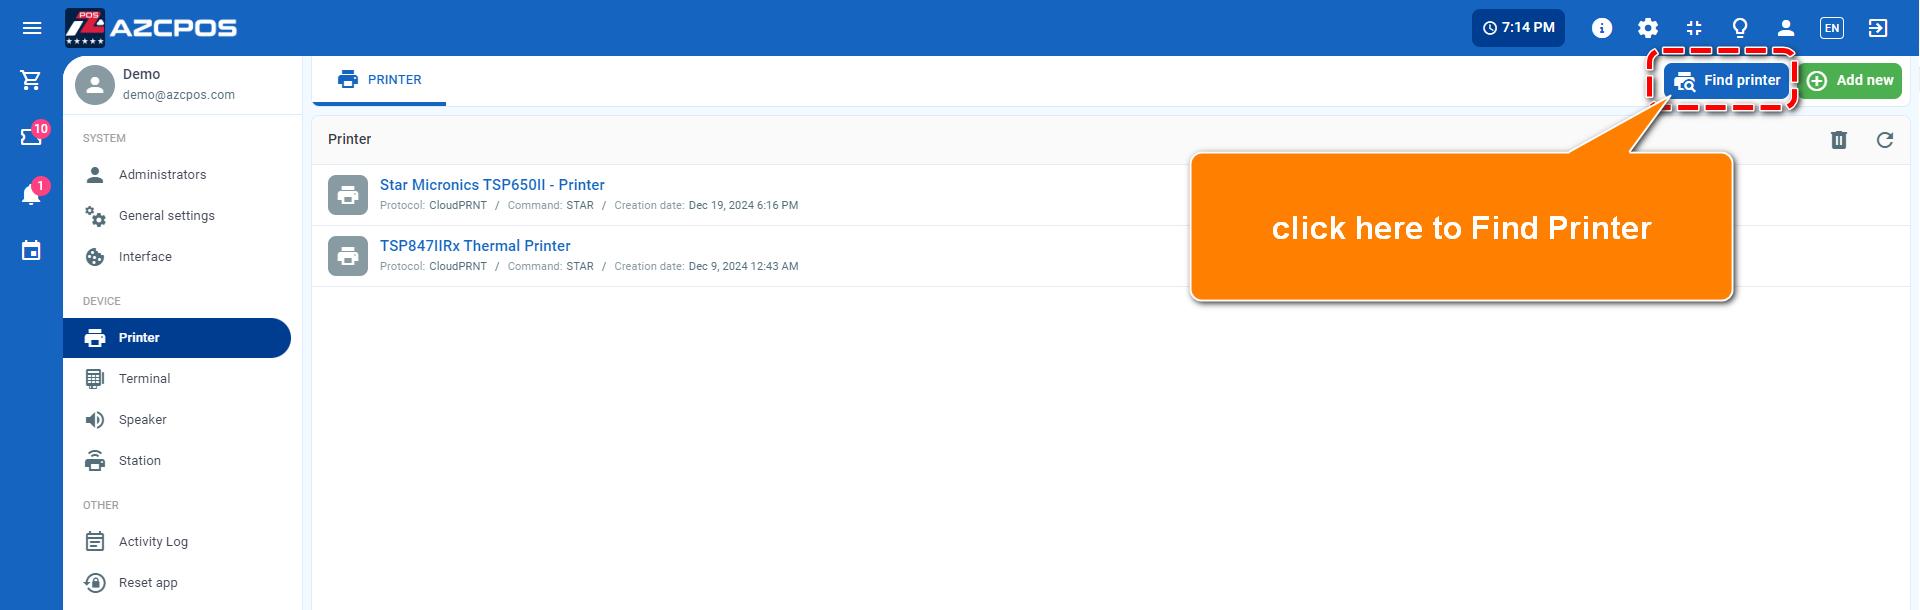Screen dimensions: 1920x610
Task: Open settings gear in header
Action: 1648,28
